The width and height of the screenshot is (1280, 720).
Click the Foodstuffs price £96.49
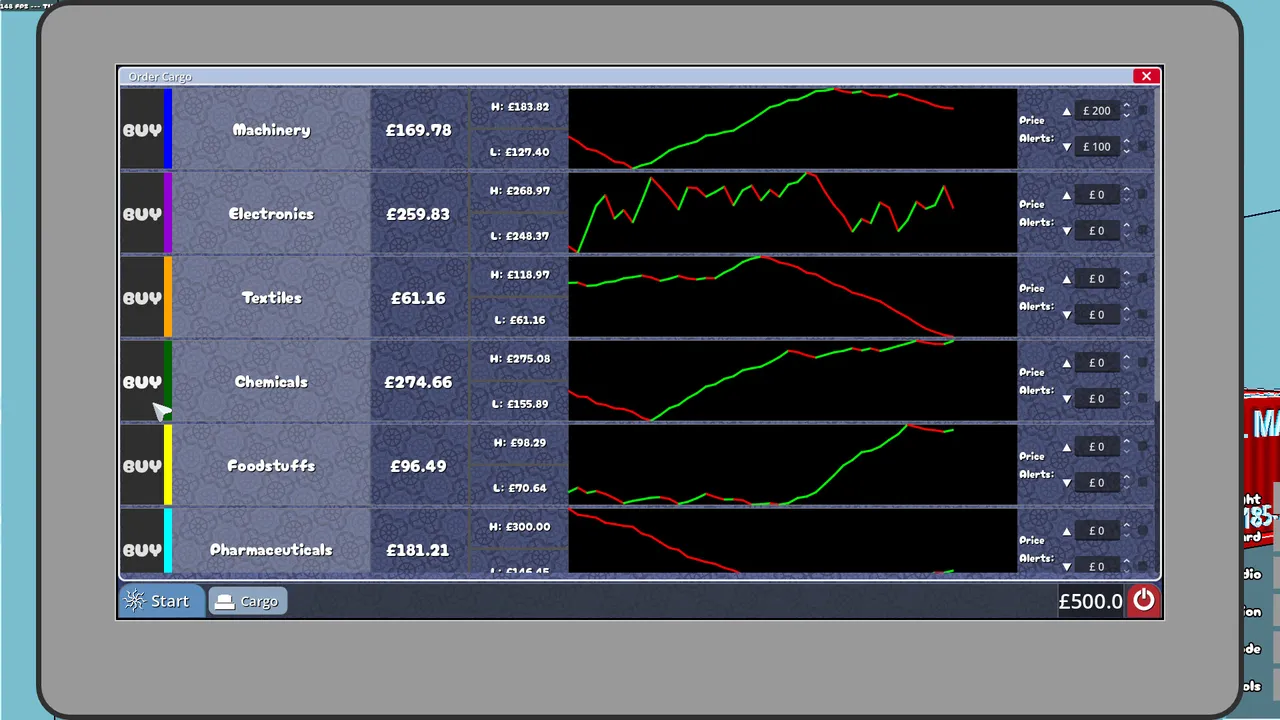(418, 466)
